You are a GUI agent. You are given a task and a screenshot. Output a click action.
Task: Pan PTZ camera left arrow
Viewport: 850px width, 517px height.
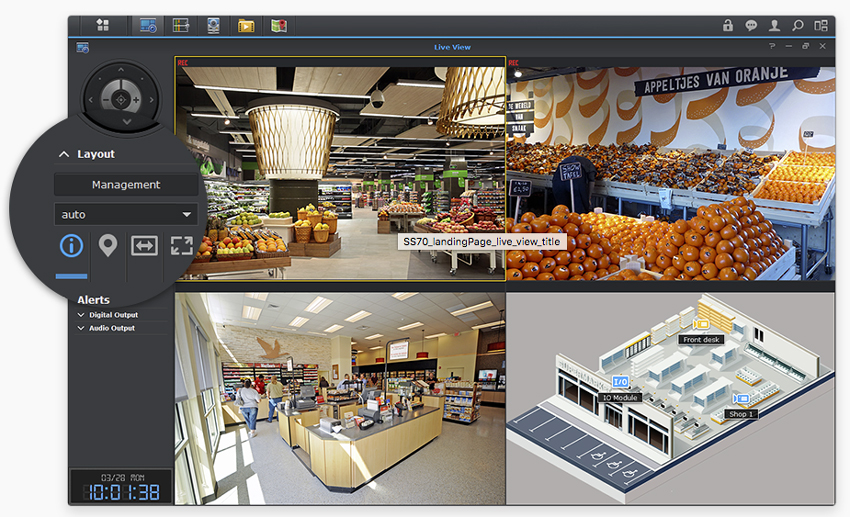(91, 100)
